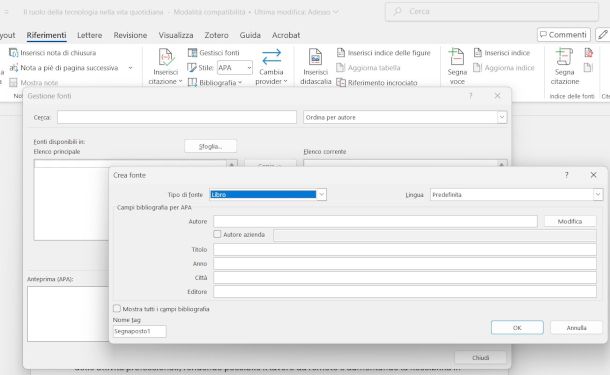Open the Acrobat tab
The height and width of the screenshot is (375, 610).
[x=286, y=35]
